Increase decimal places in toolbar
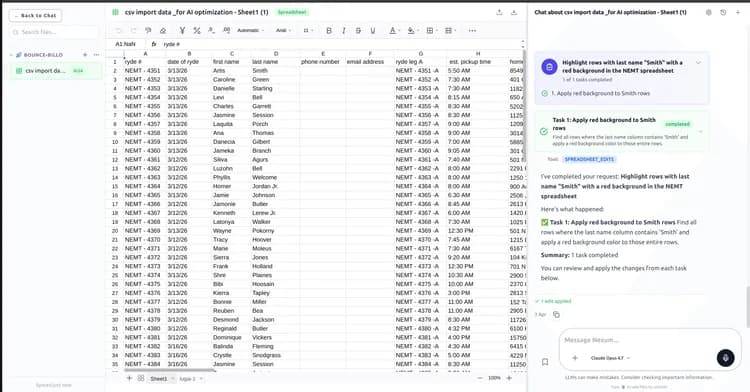The image size is (750, 392). 226,31
